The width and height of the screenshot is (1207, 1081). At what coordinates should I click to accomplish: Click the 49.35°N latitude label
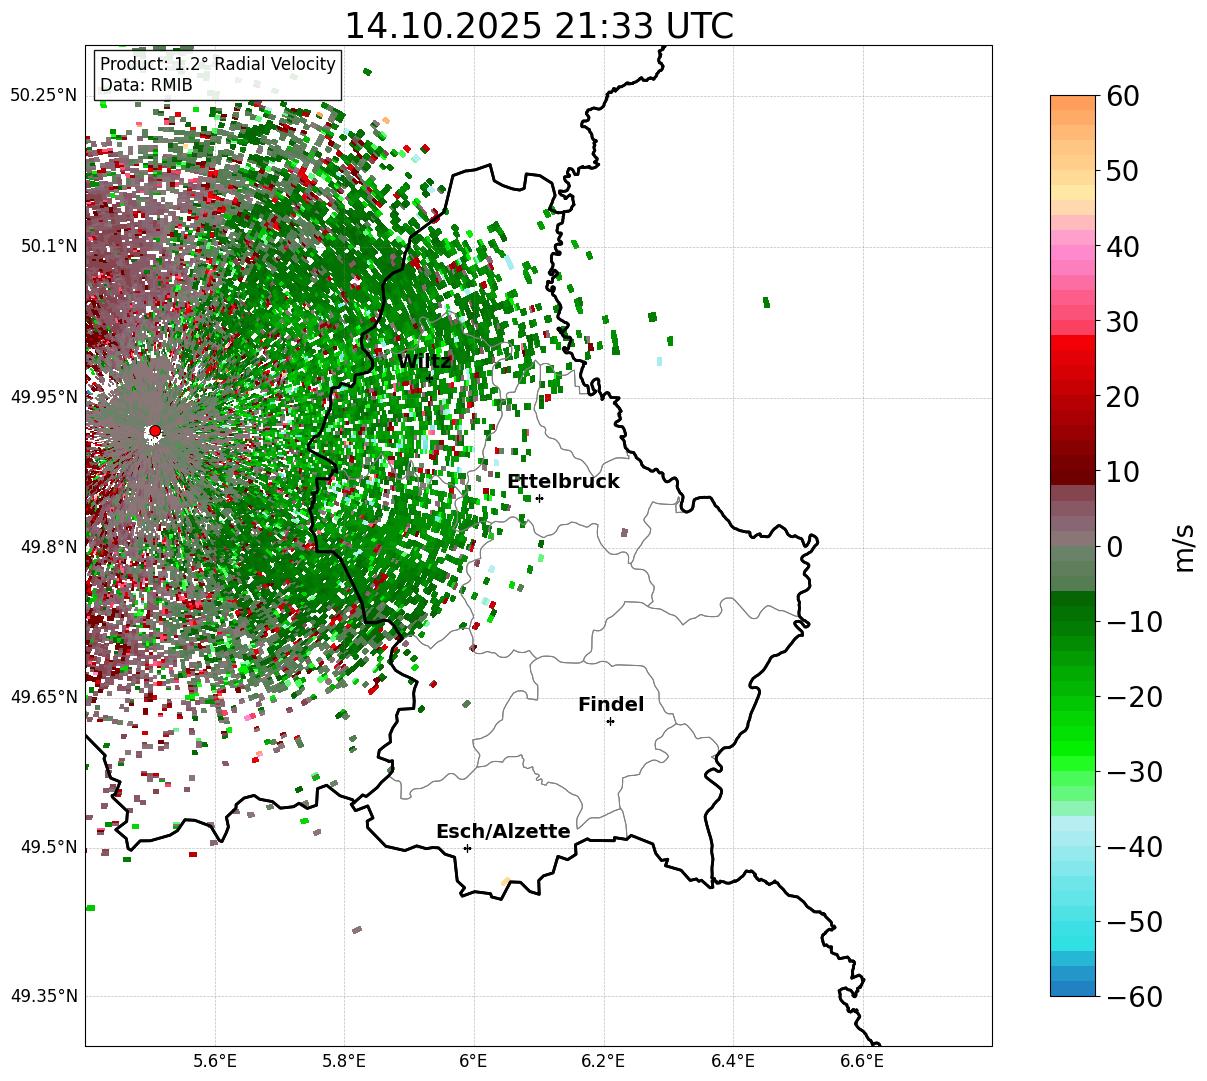44,997
